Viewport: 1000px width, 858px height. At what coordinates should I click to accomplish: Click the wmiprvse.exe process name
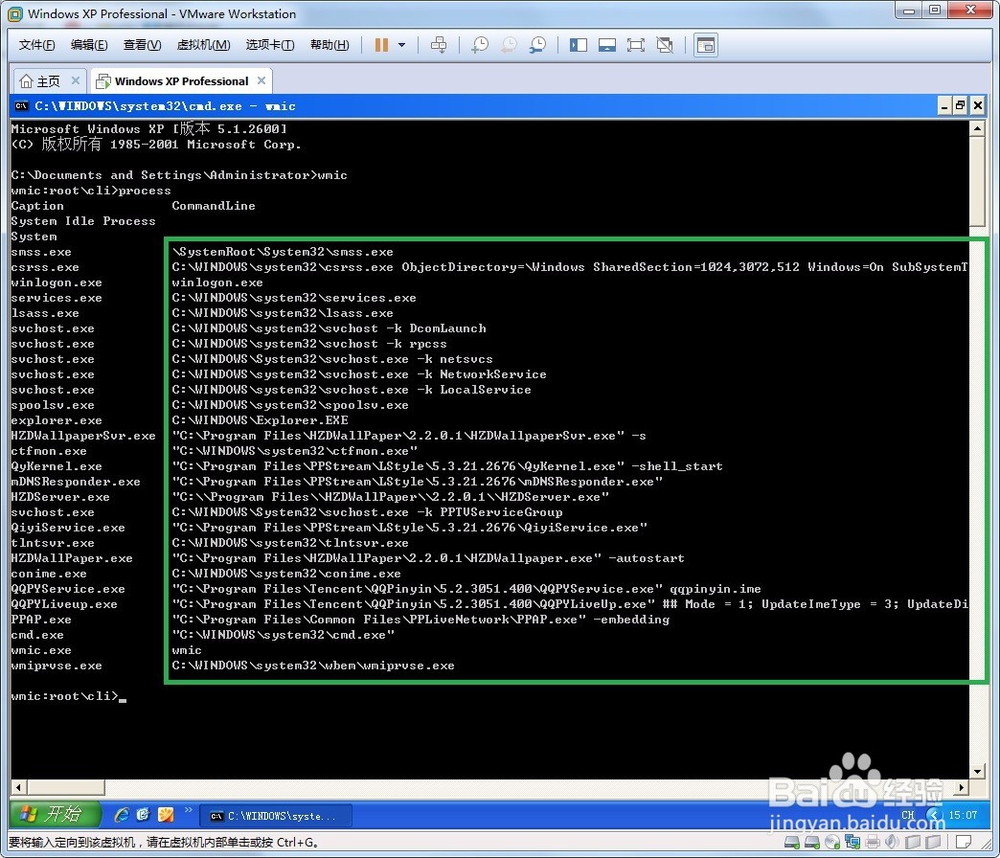click(x=56, y=665)
